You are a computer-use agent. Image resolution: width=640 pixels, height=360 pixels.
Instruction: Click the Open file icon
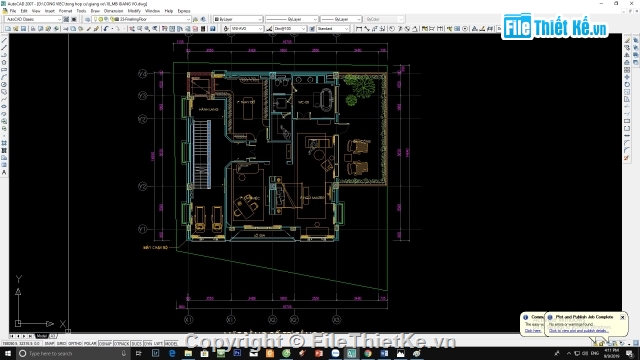click(x=16, y=29)
